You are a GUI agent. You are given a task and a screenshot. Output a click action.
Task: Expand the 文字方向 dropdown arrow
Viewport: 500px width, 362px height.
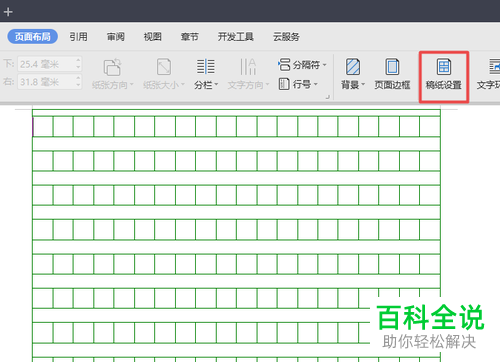pyautogui.click(x=267, y=85)
